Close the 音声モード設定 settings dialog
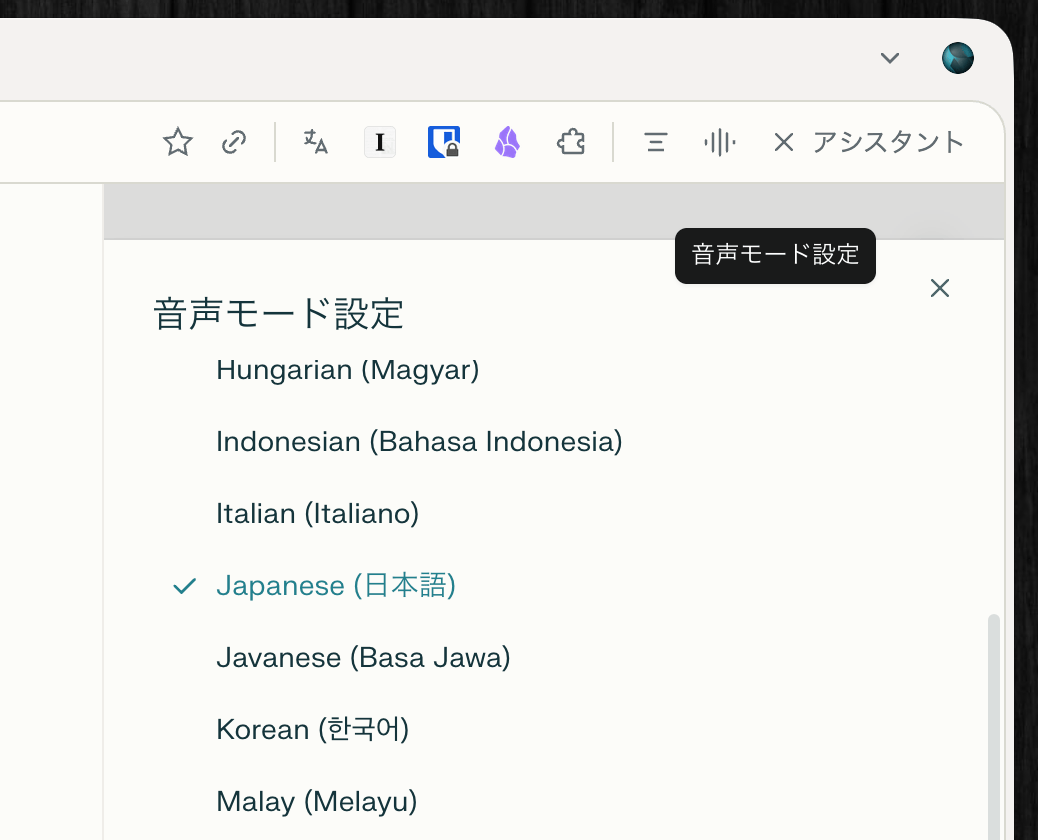 [939, 288]
